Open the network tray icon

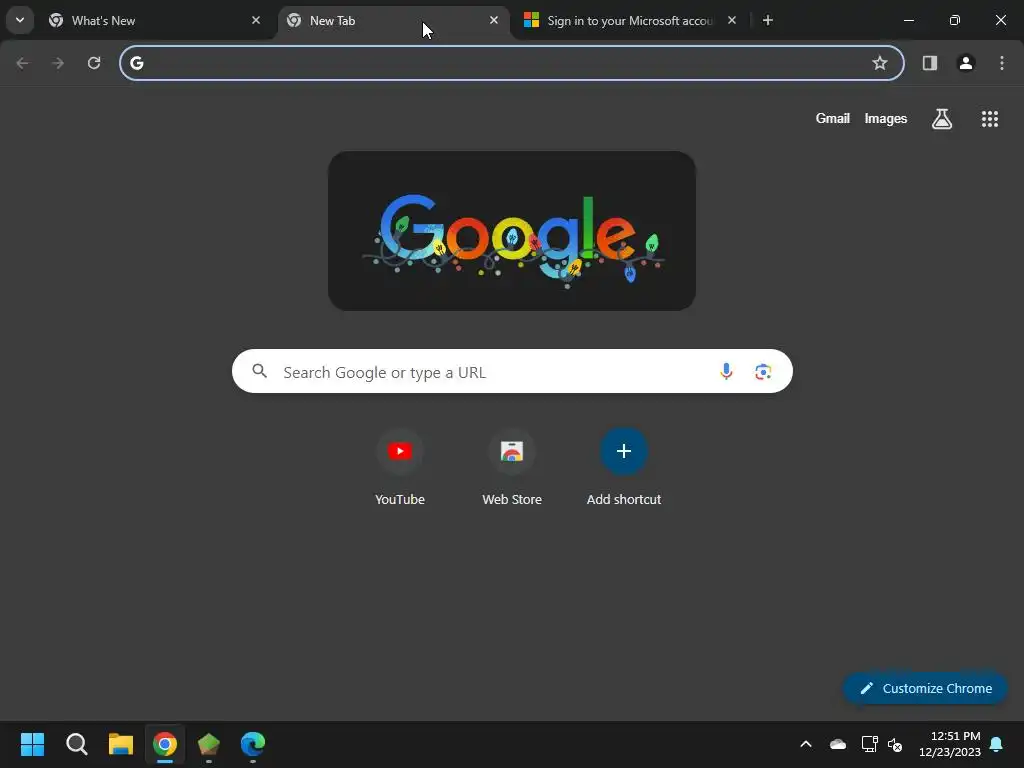click(x=869, y=744)
